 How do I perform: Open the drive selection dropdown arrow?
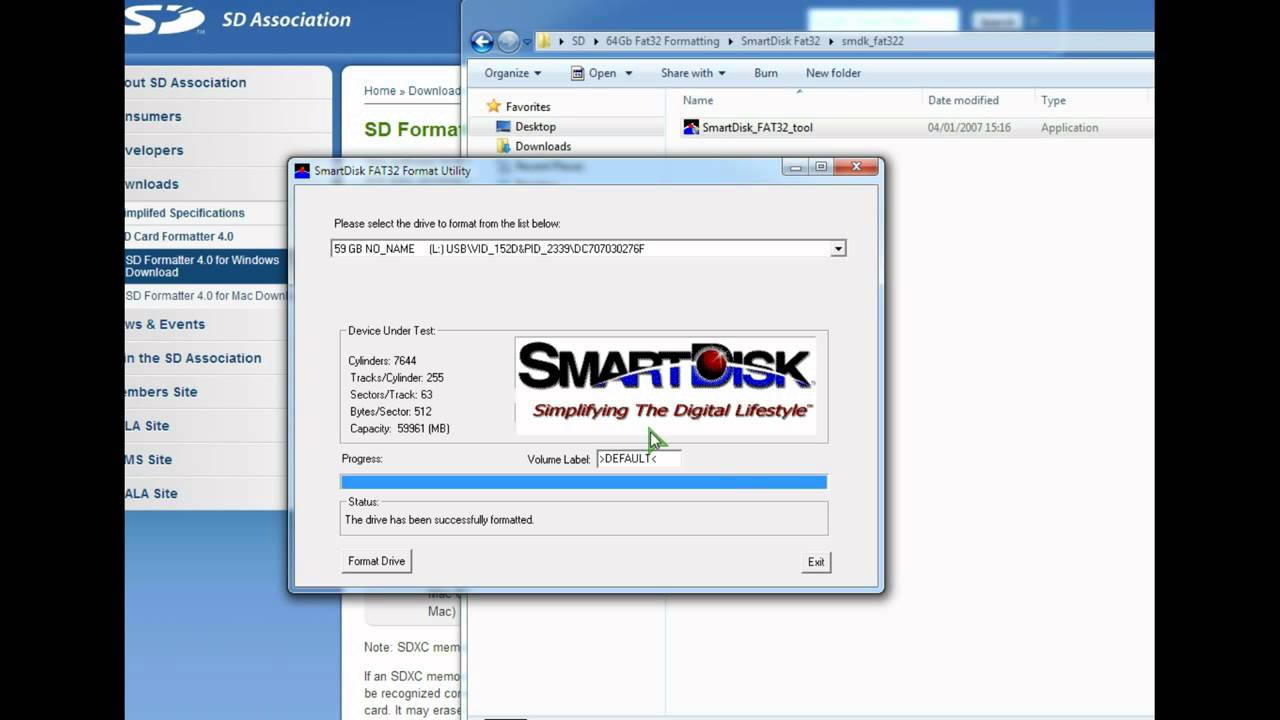[838, 248]
